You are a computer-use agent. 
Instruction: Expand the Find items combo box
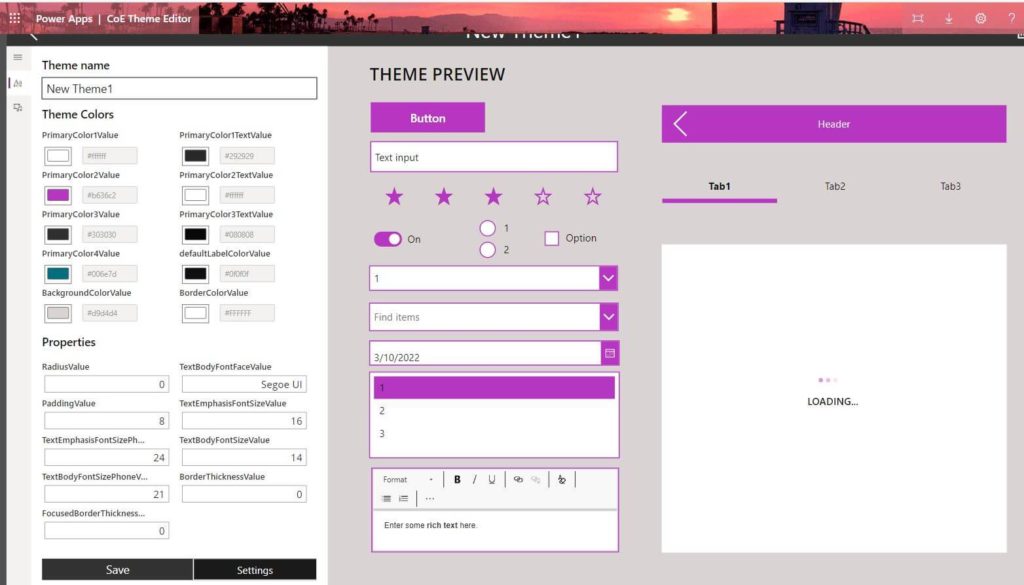tap(608, 317)
